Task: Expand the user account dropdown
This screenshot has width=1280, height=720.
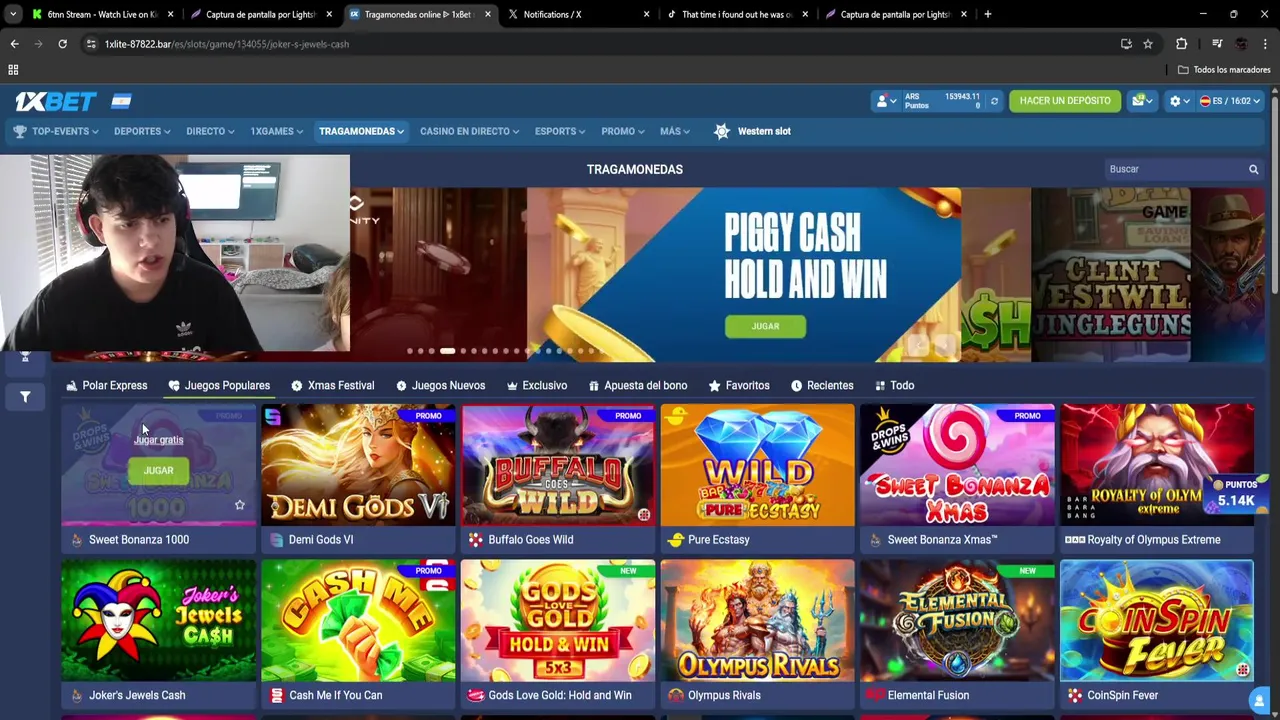Action: coord(886,101)
